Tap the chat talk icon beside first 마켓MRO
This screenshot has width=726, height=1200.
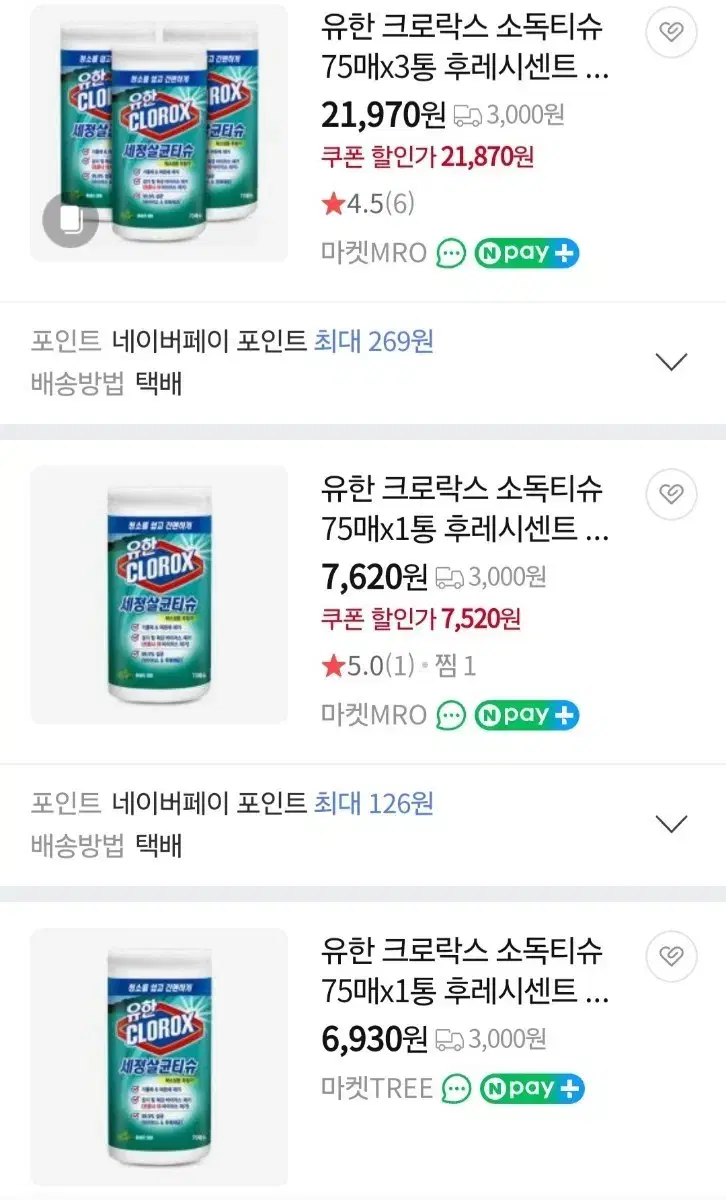(451, 253)
